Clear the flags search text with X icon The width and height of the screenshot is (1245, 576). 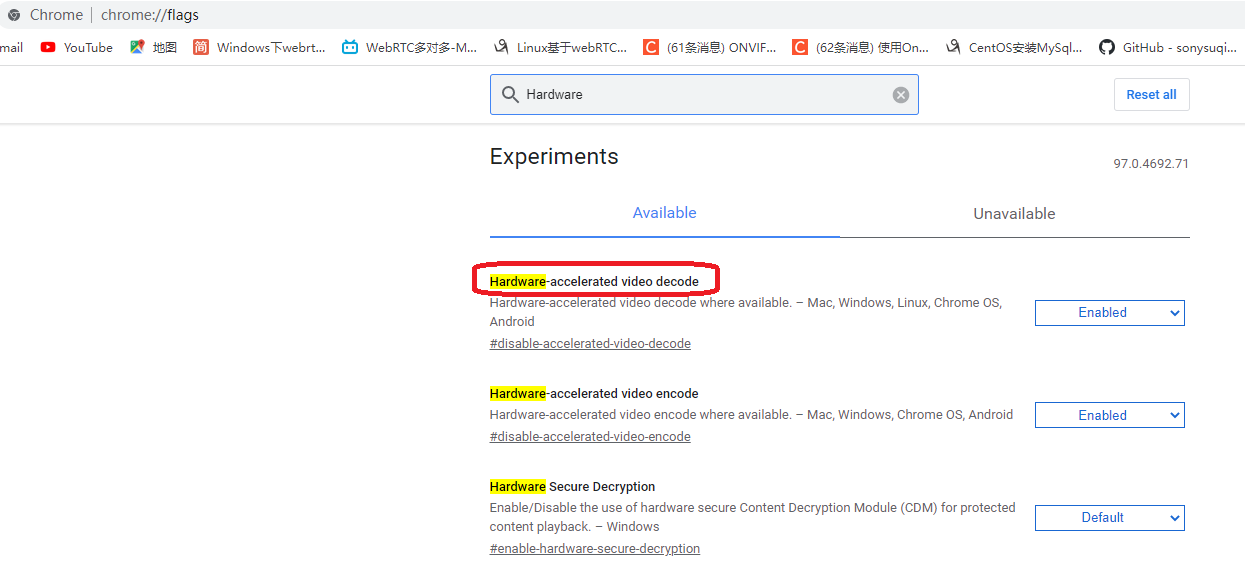pos(901,95)
